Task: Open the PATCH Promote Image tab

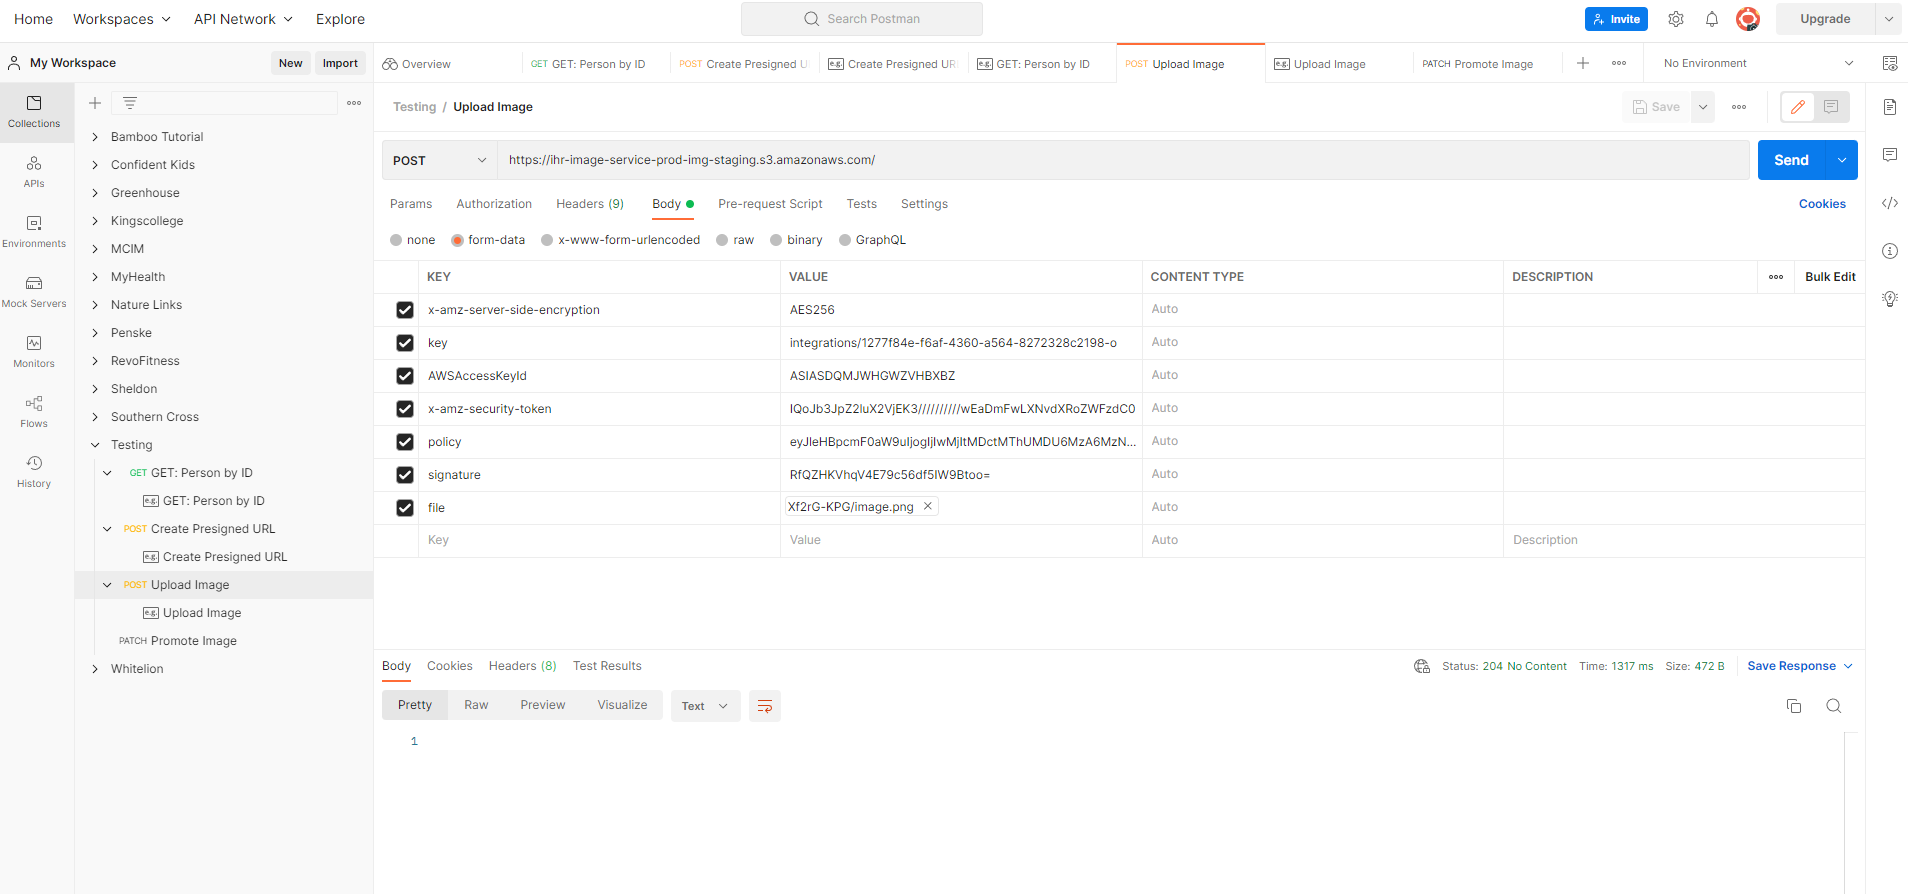Action: (x=1478, y=64)
